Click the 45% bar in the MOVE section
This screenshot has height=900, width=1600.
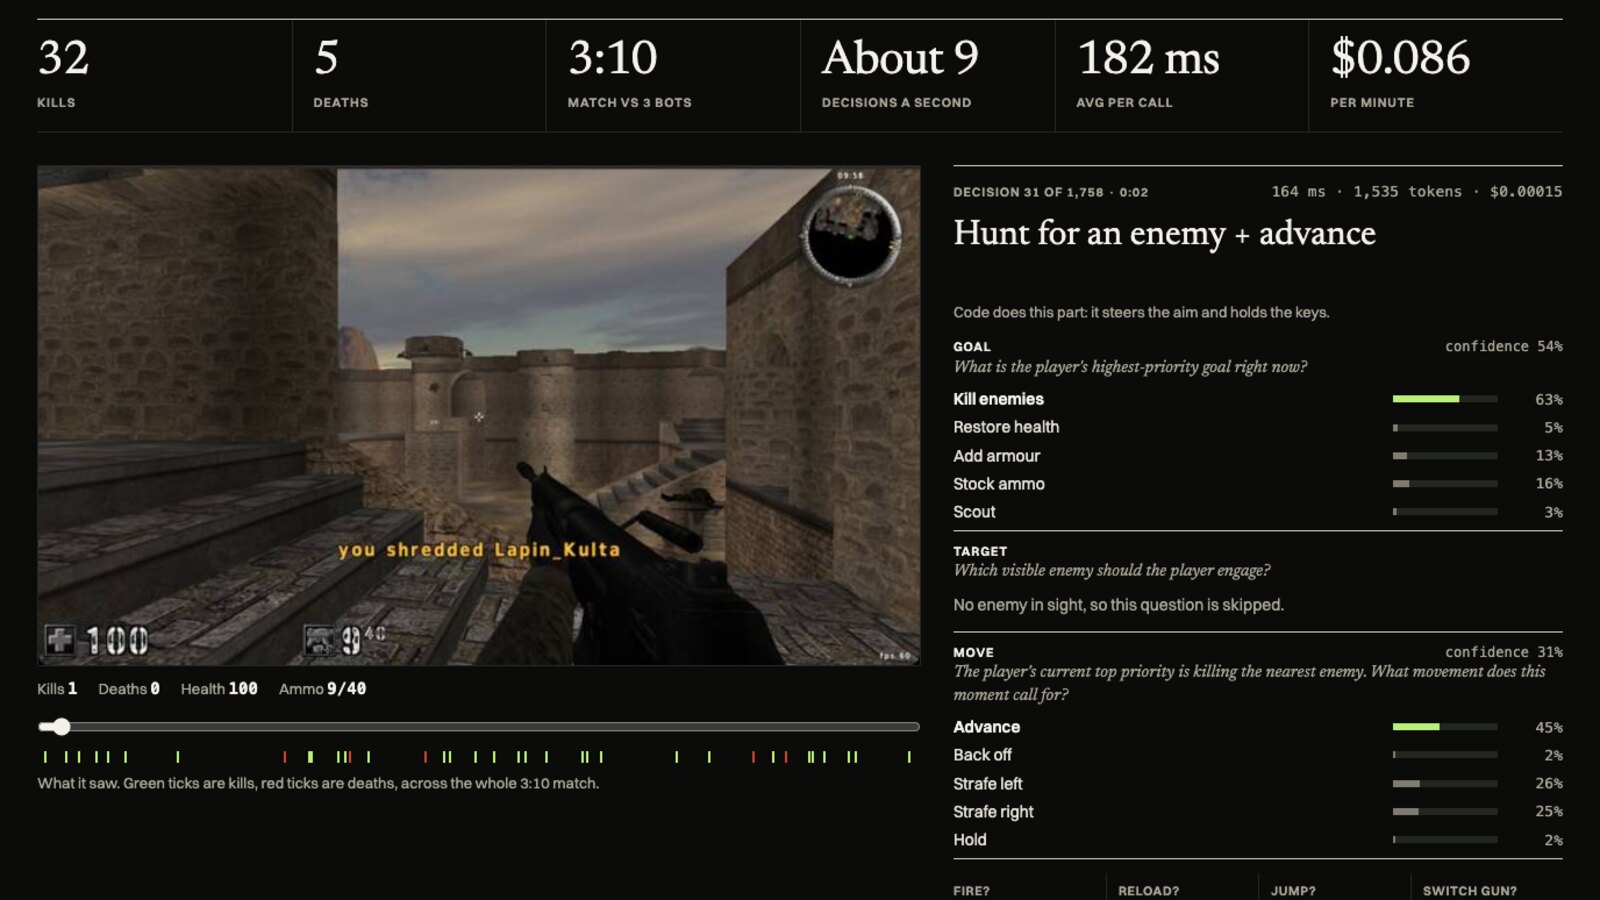[x=1445, y=727]
